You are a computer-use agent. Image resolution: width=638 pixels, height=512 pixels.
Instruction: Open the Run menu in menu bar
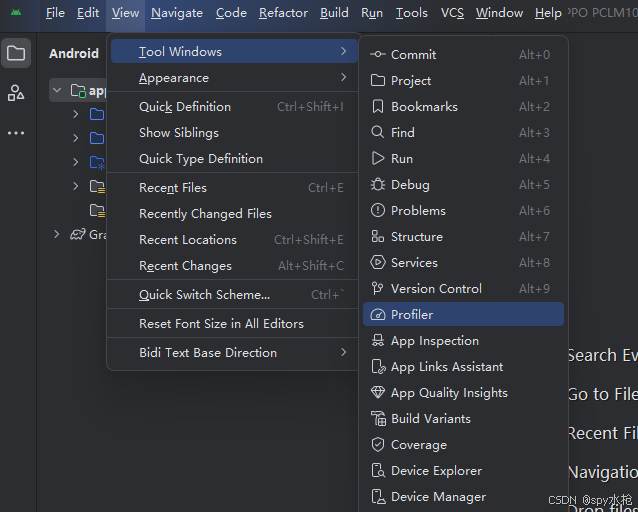372,13
